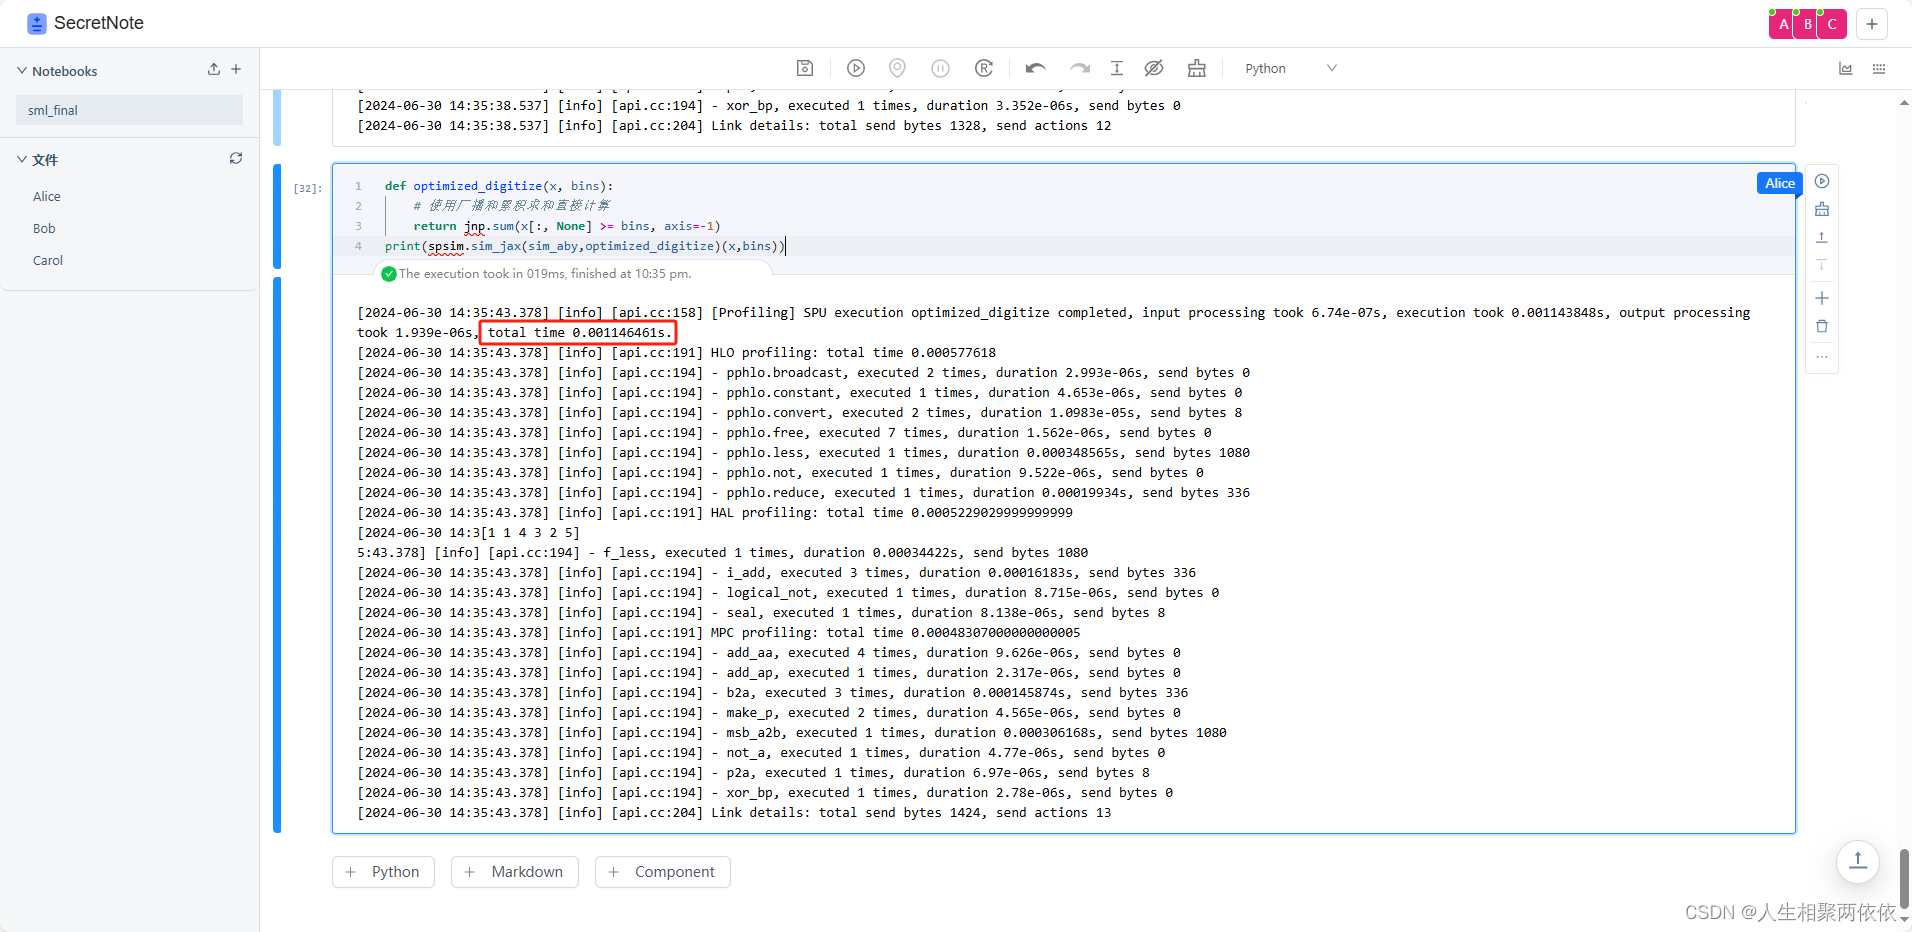
Task: Select the Alice file node
Action: (47, 196)
